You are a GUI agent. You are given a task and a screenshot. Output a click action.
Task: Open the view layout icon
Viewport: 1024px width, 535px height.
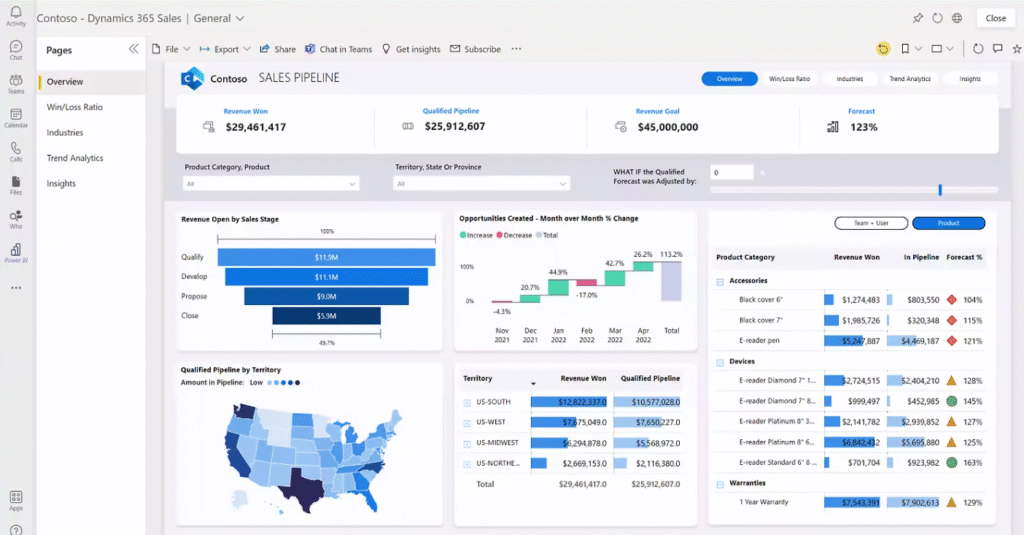point(936,49)
